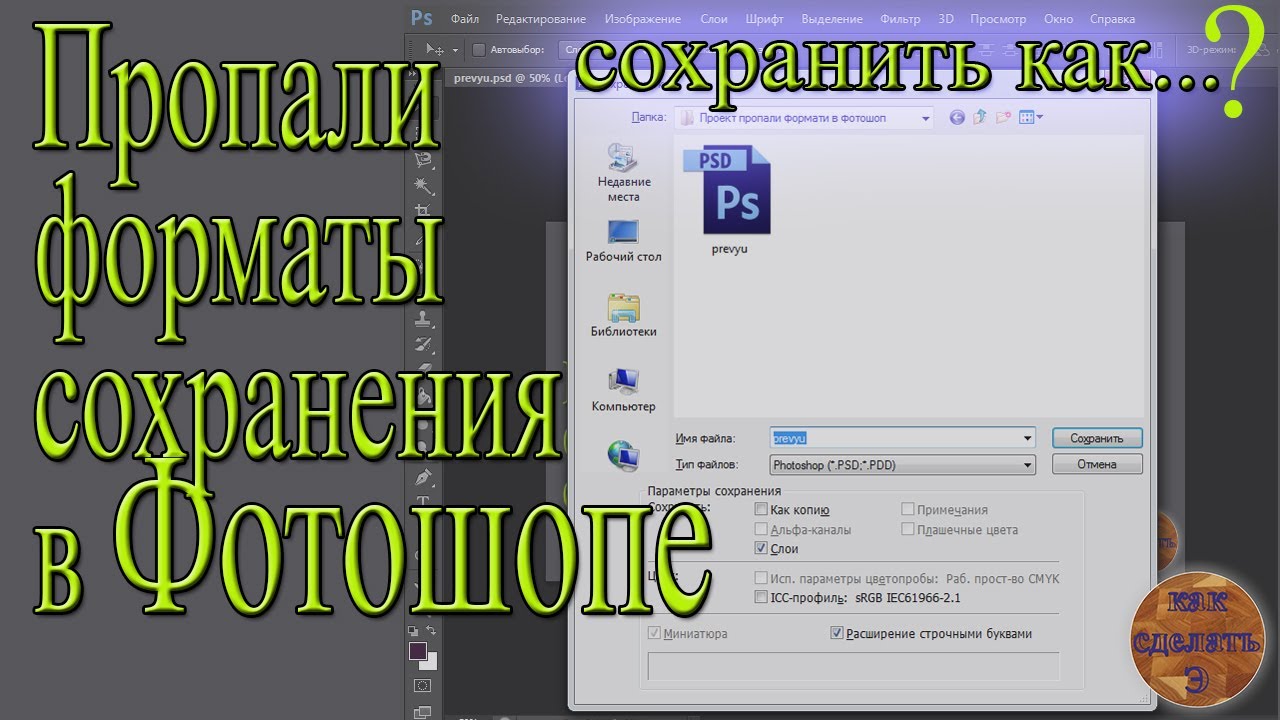Select the History Brush tool

click(422, 345)
